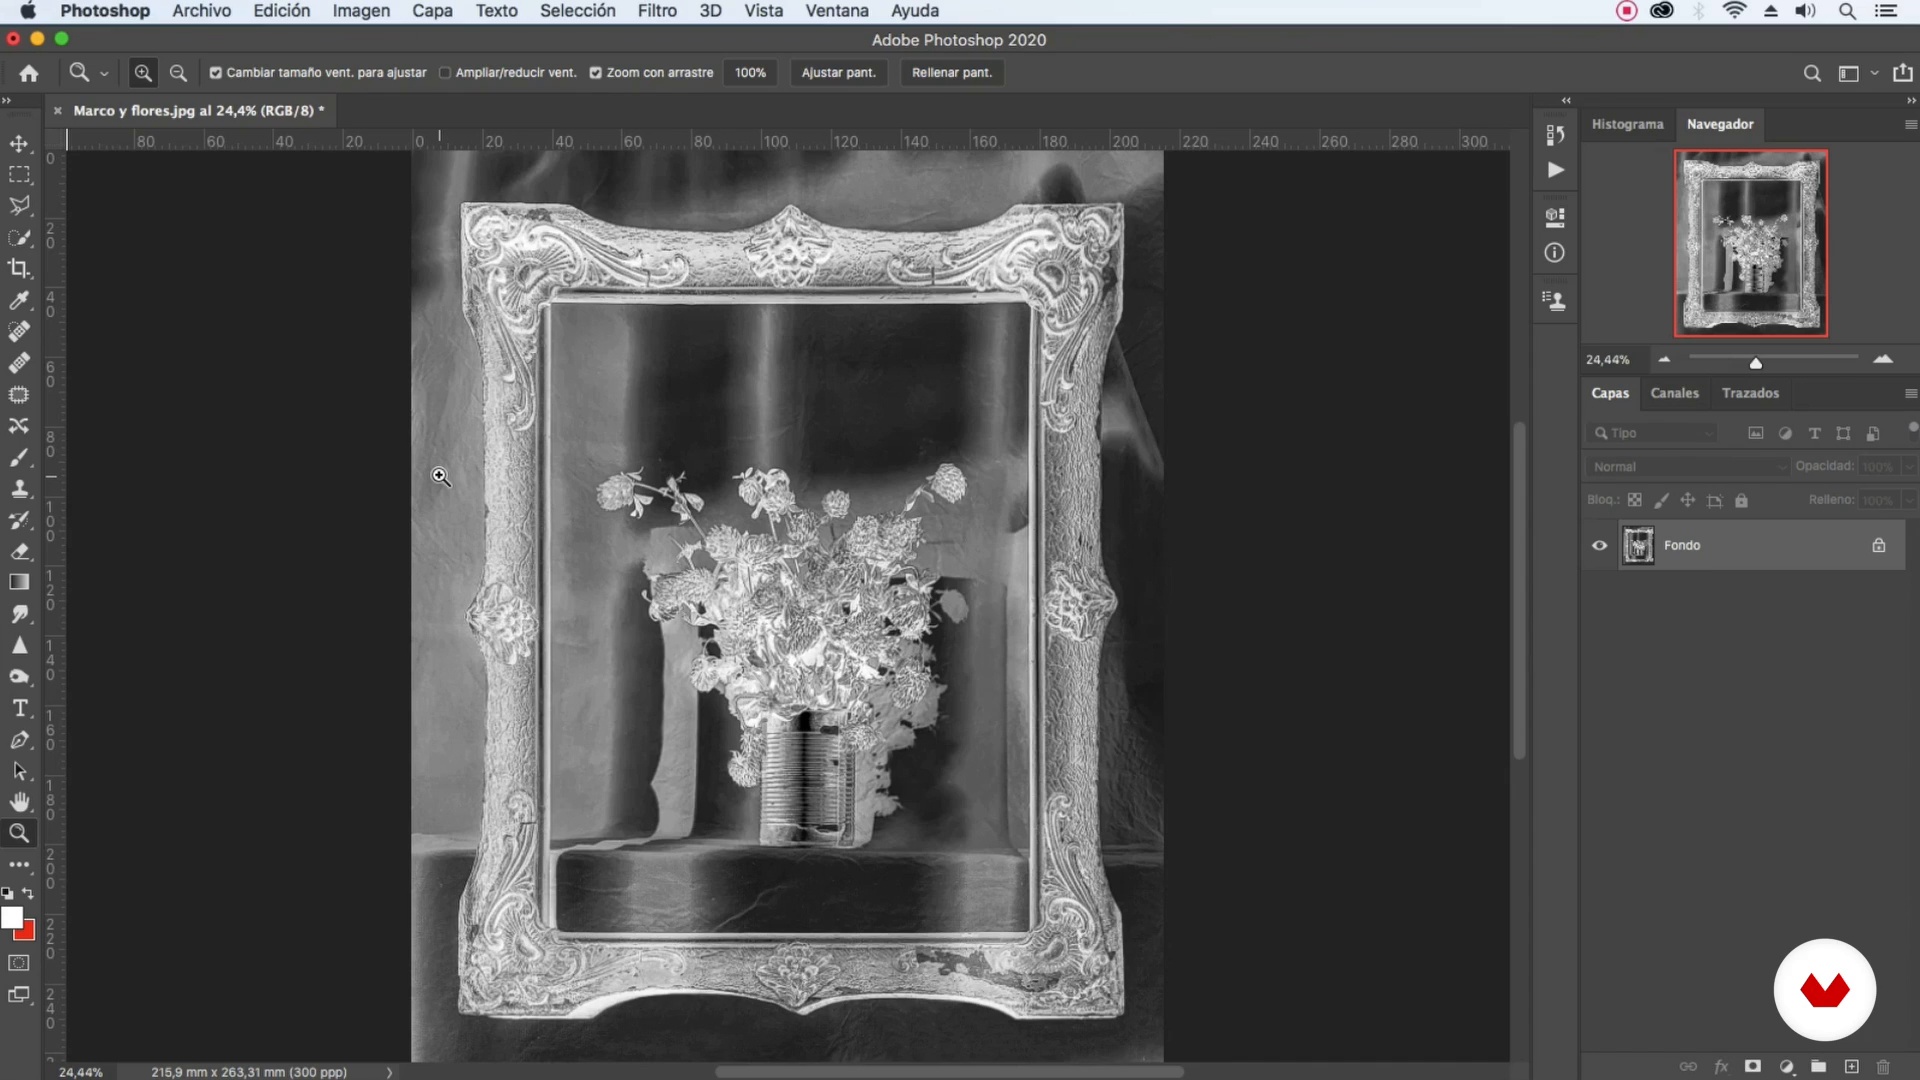This screenshot has width=1920, height=1080.
Task: Open the zoom tool preset dropdown
Action: click(x=104, y=73)
